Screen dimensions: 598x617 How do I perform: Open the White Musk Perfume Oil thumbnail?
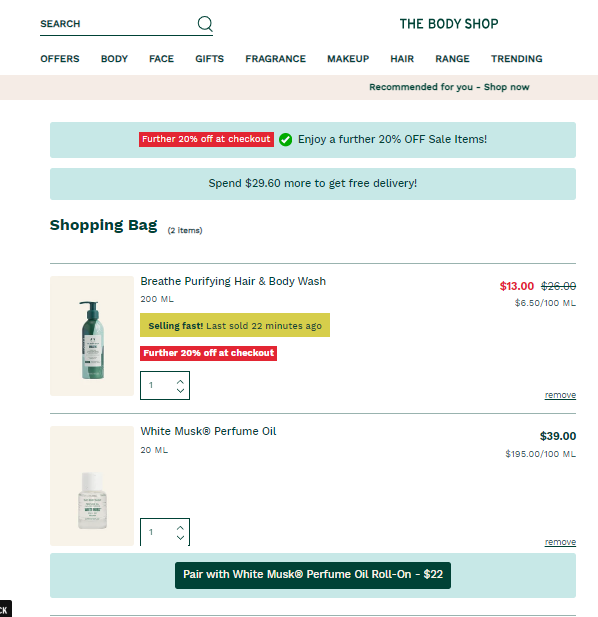(92, 486)
